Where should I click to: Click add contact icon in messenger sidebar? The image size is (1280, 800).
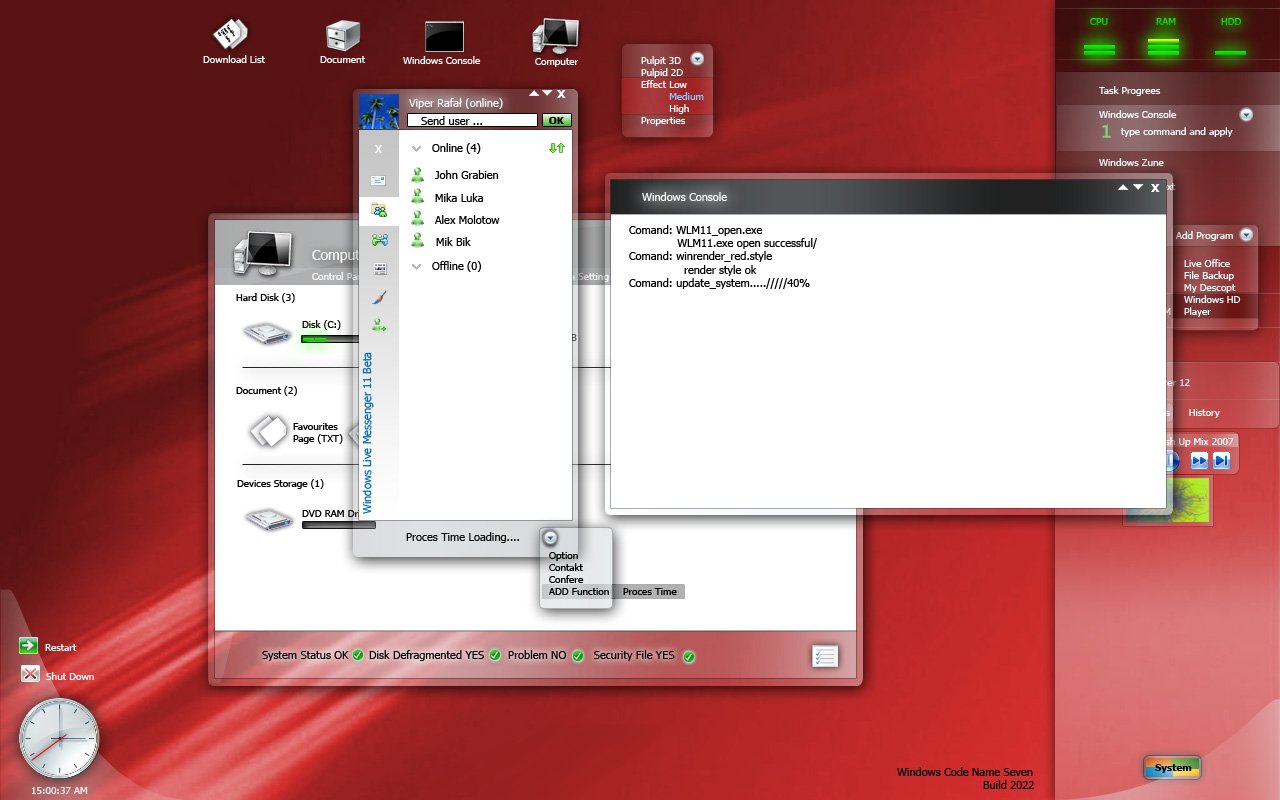click(379, 325)
